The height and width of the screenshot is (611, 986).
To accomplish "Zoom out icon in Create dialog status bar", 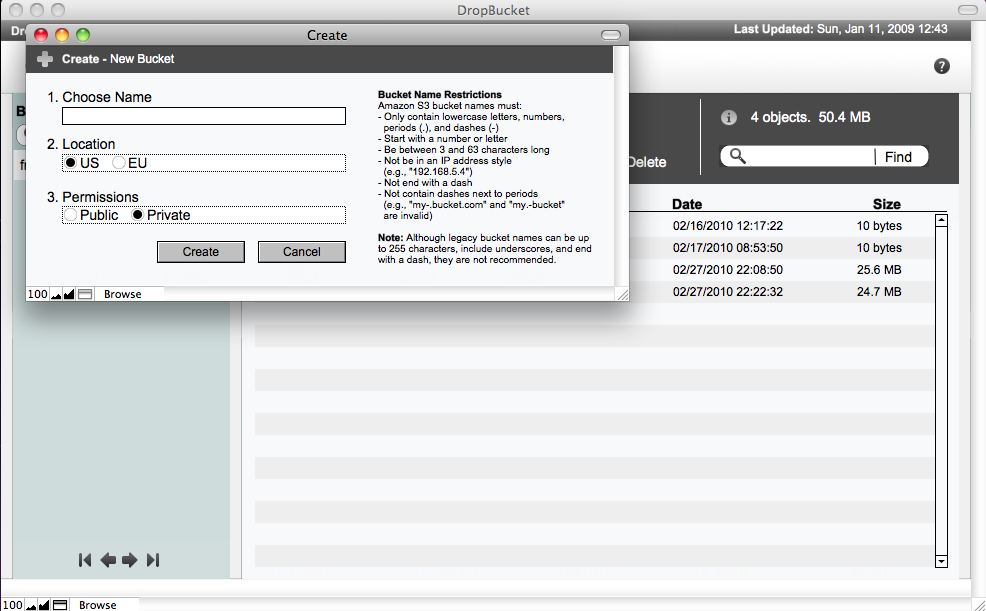I will [56, 294].
